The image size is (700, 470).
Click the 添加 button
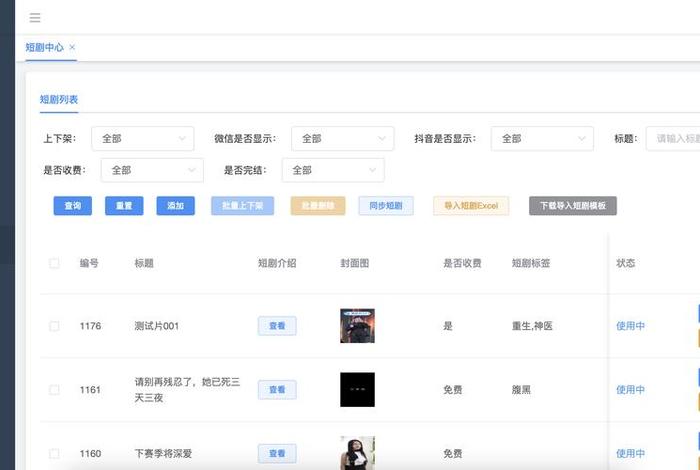[175, 206]
